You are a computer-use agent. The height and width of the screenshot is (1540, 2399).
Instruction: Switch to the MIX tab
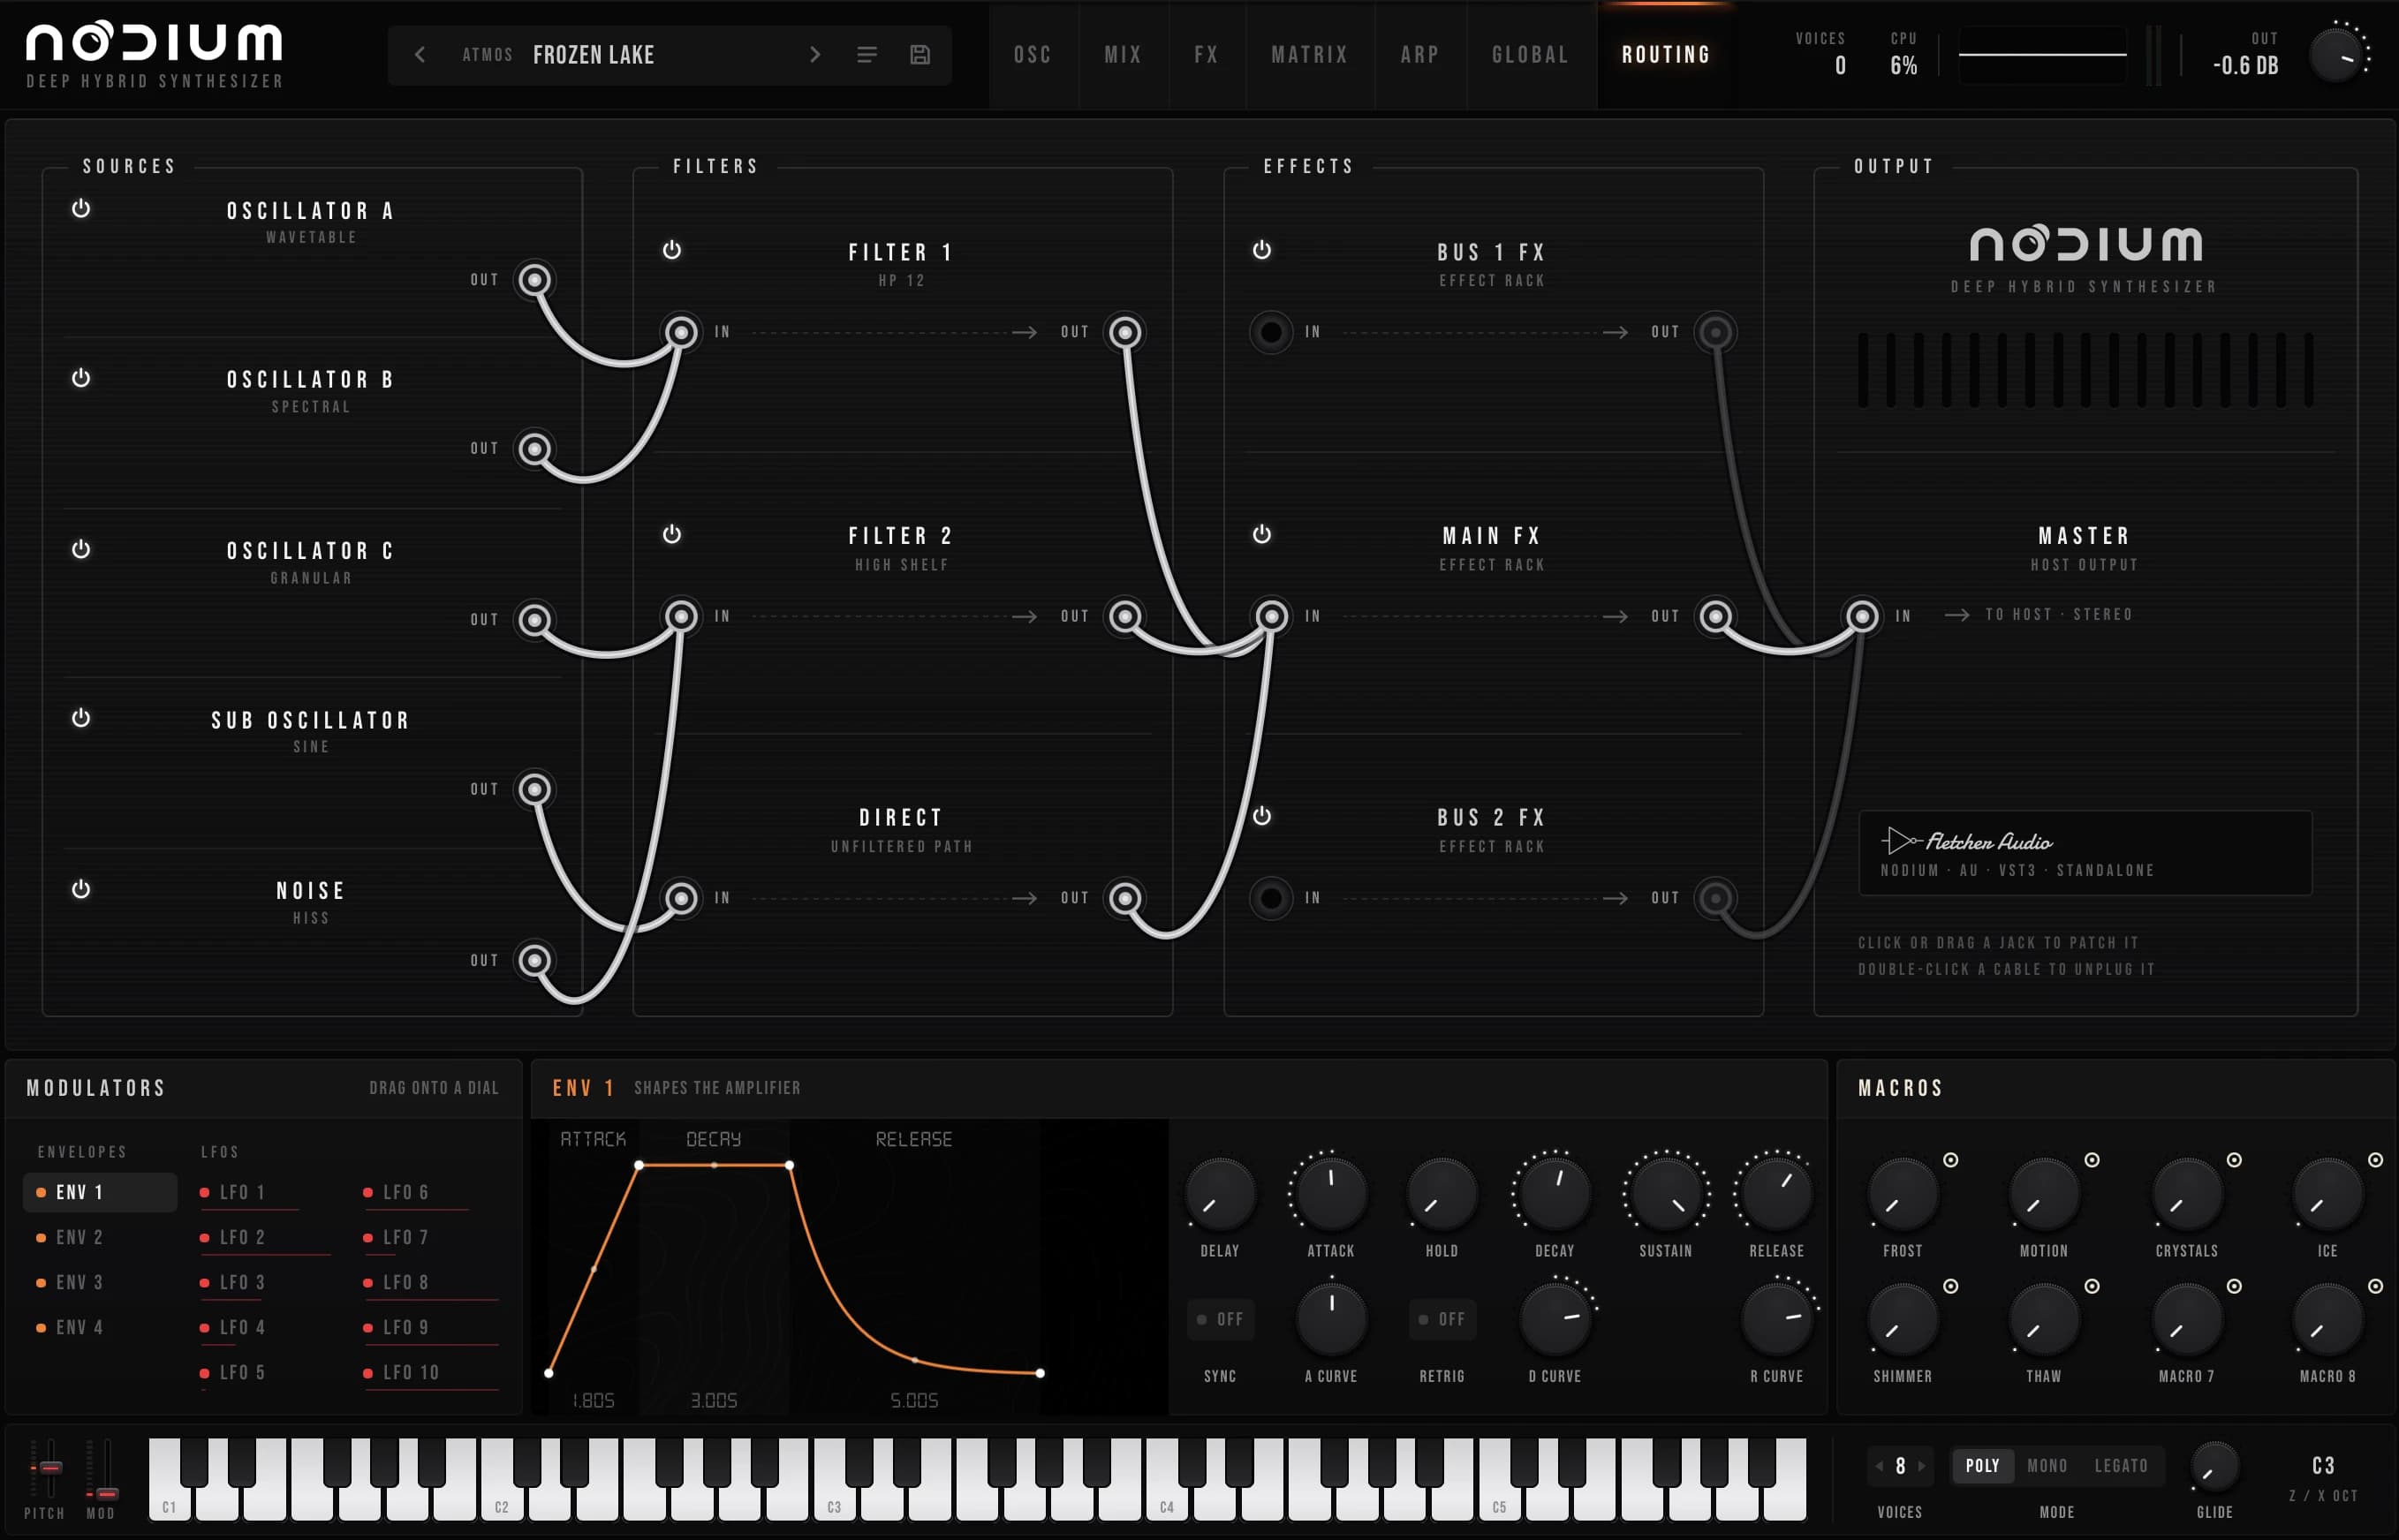[x=1123, y=55]
